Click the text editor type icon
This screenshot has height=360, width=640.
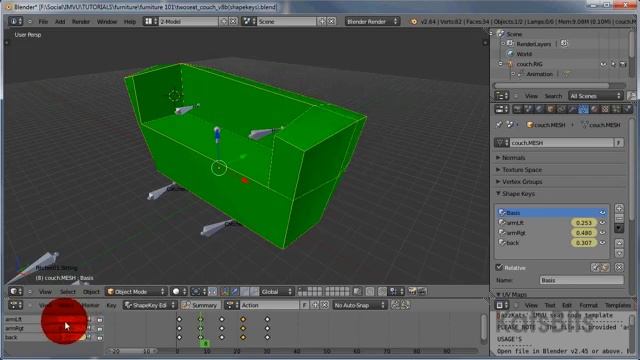502,305
